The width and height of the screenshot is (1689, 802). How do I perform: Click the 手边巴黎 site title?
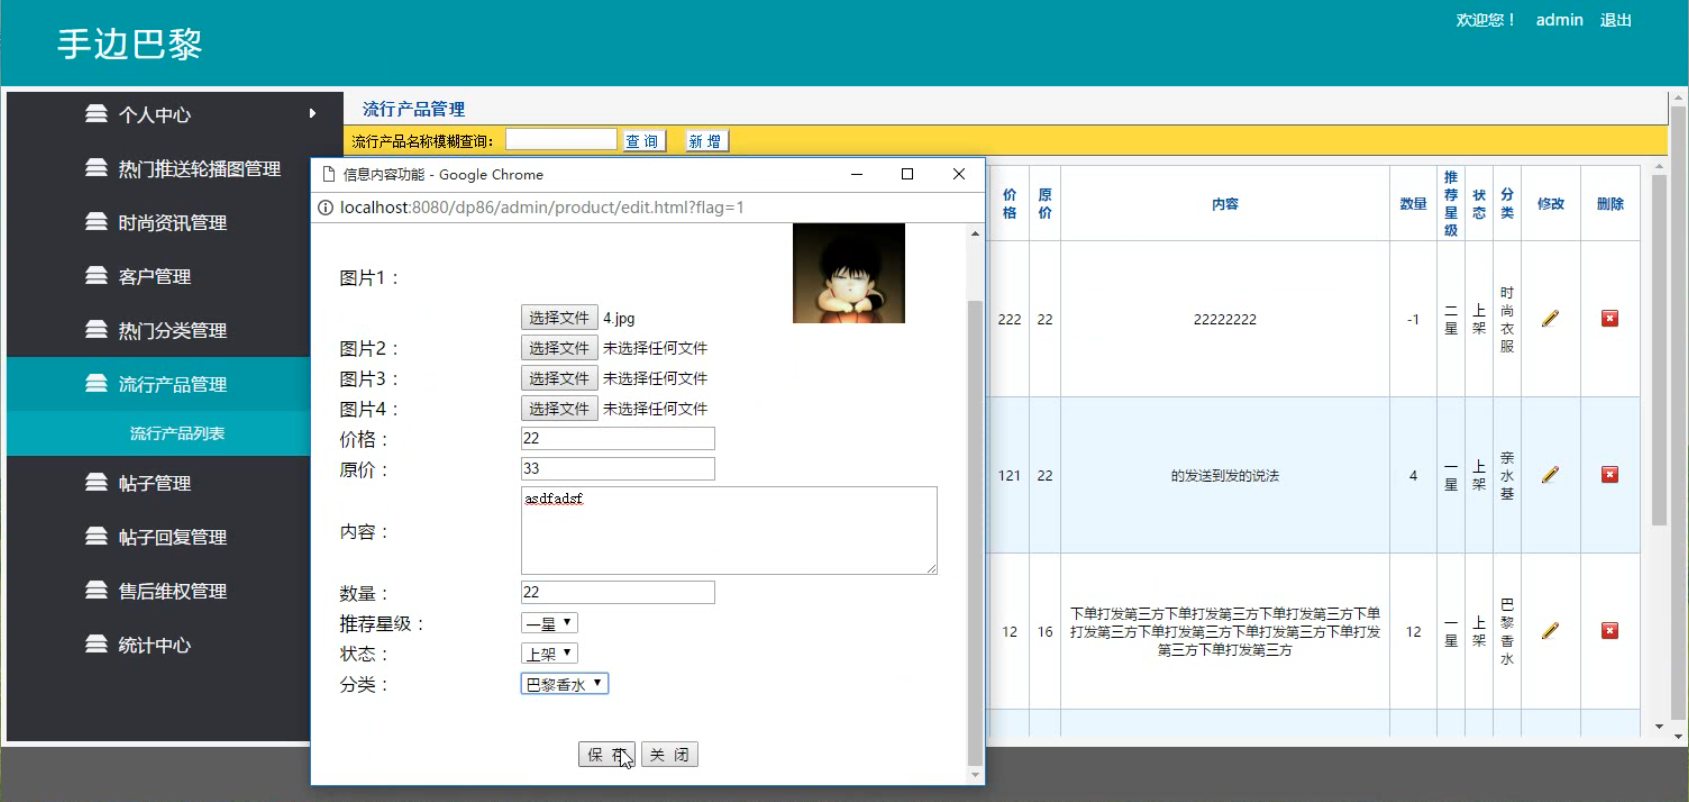pos(130,44)
